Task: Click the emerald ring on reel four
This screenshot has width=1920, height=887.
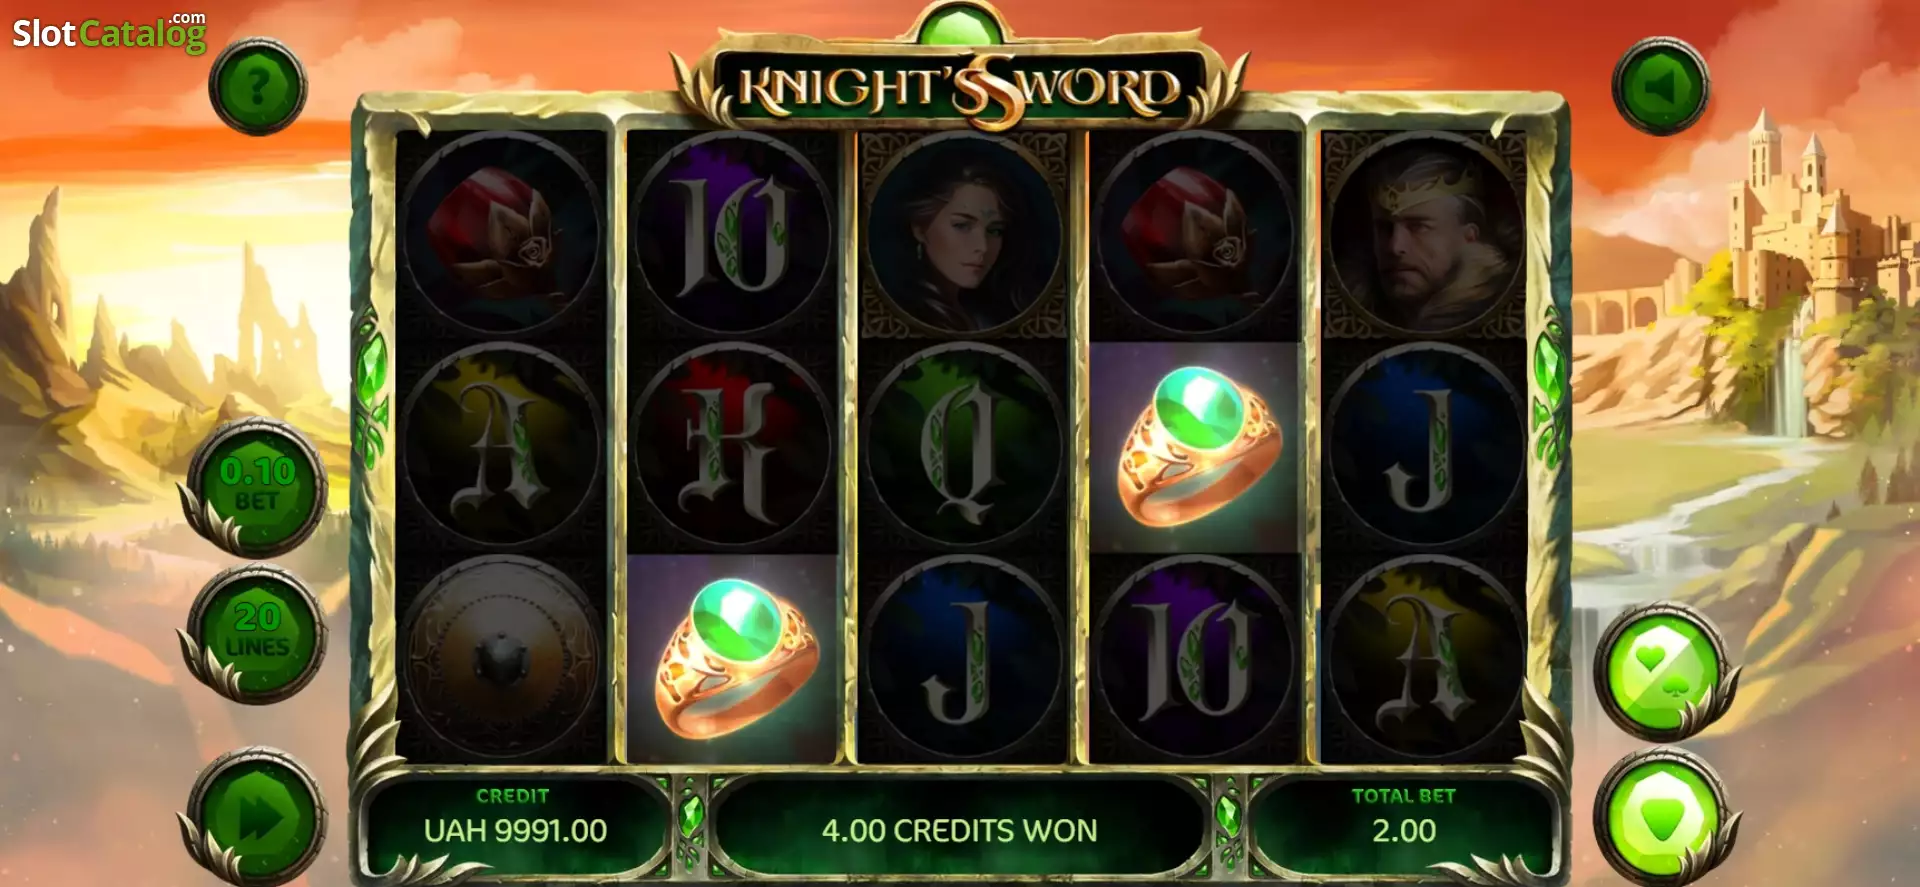Action: click(x=1195, y=446)
